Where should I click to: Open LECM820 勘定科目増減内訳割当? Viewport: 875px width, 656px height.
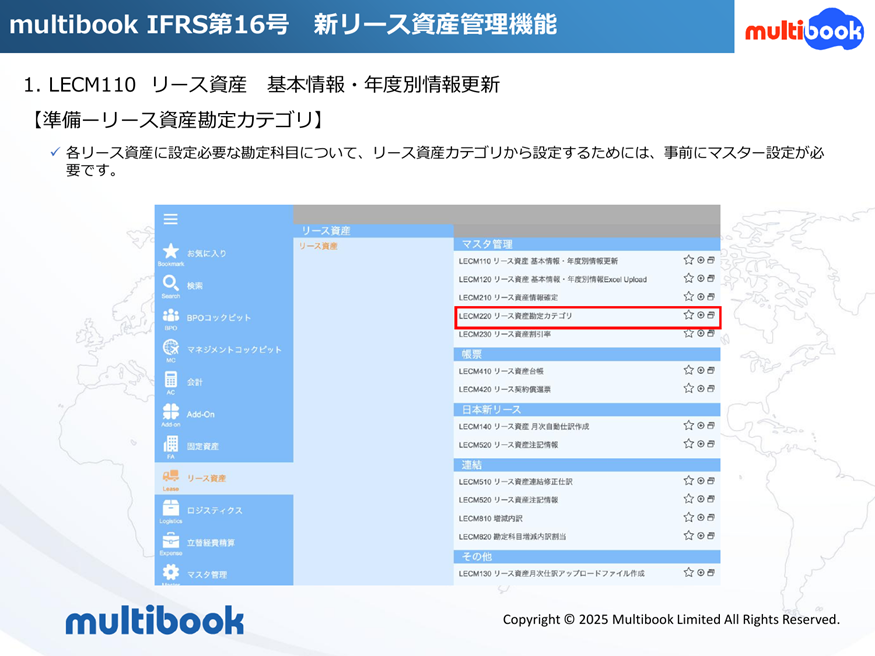[x=512, y=537]
